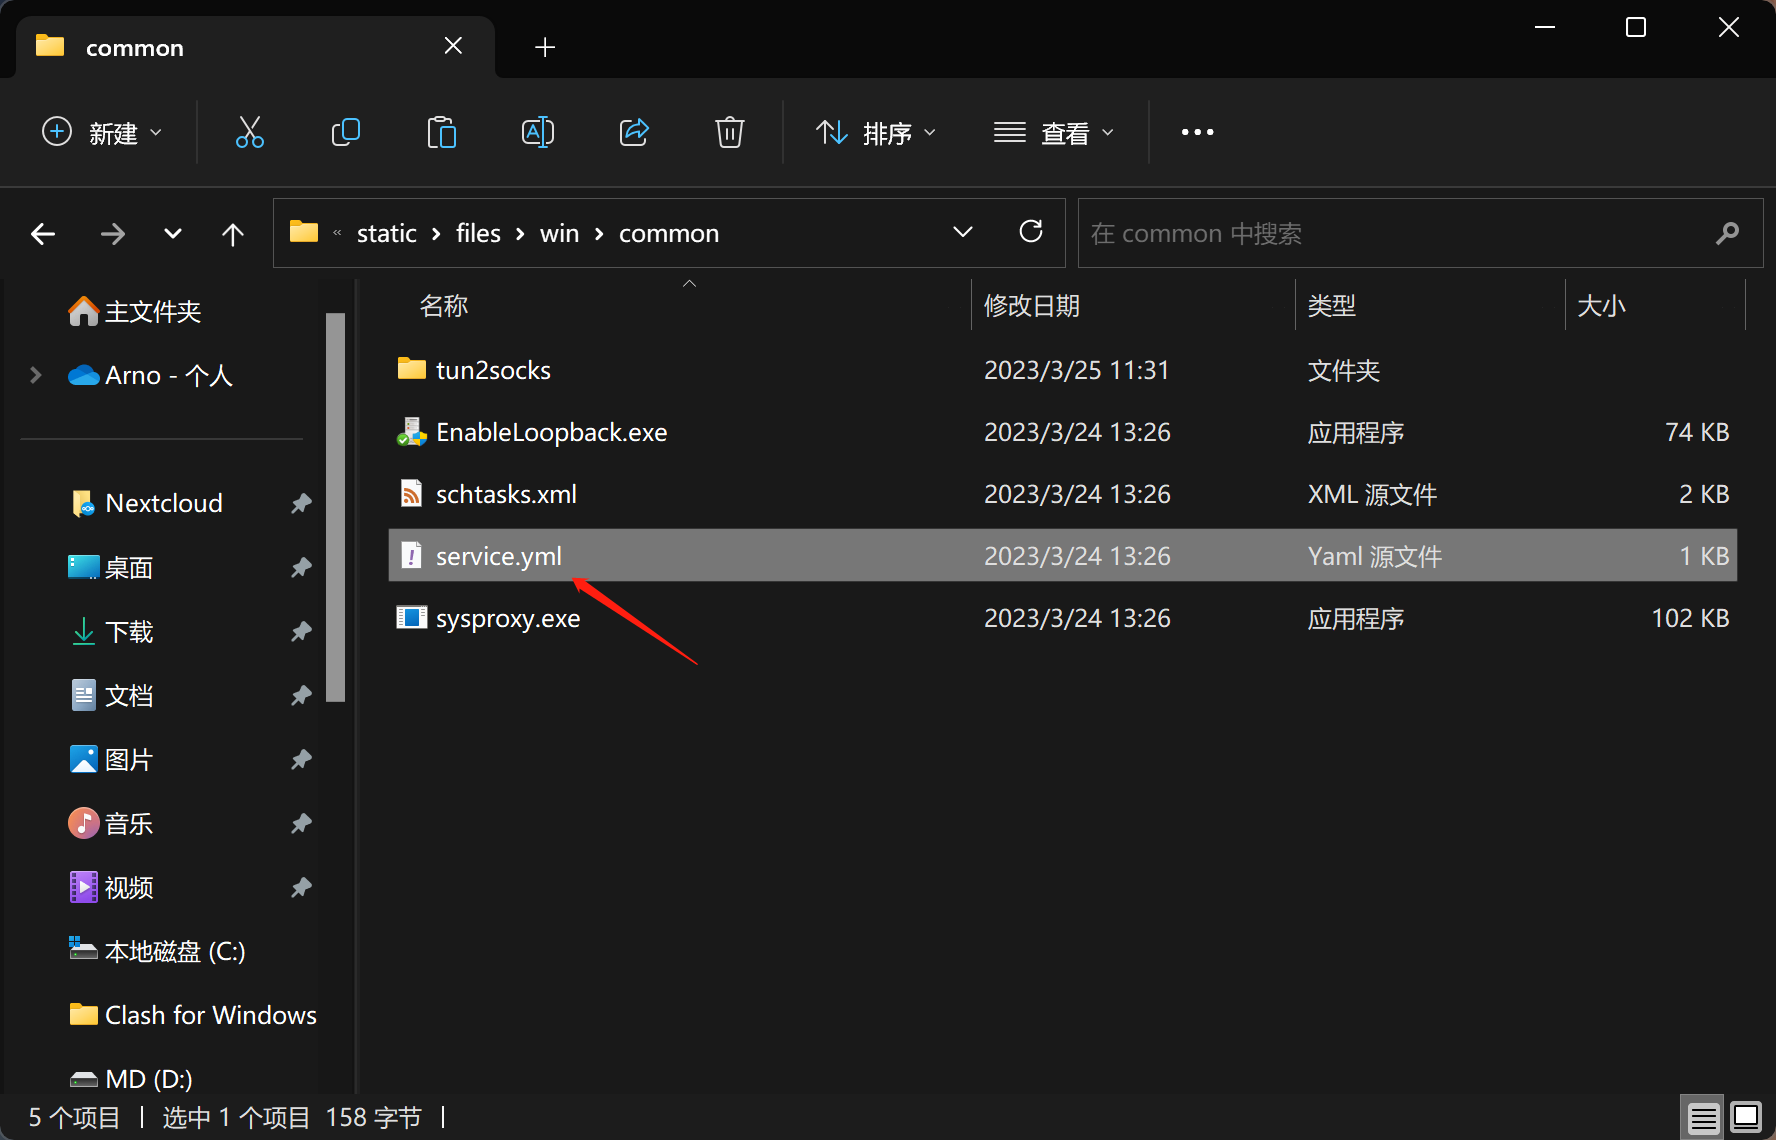Click the Paste clipboard icon
Viewport: 1776px width, 1140px height.
[x=441, y=132]
